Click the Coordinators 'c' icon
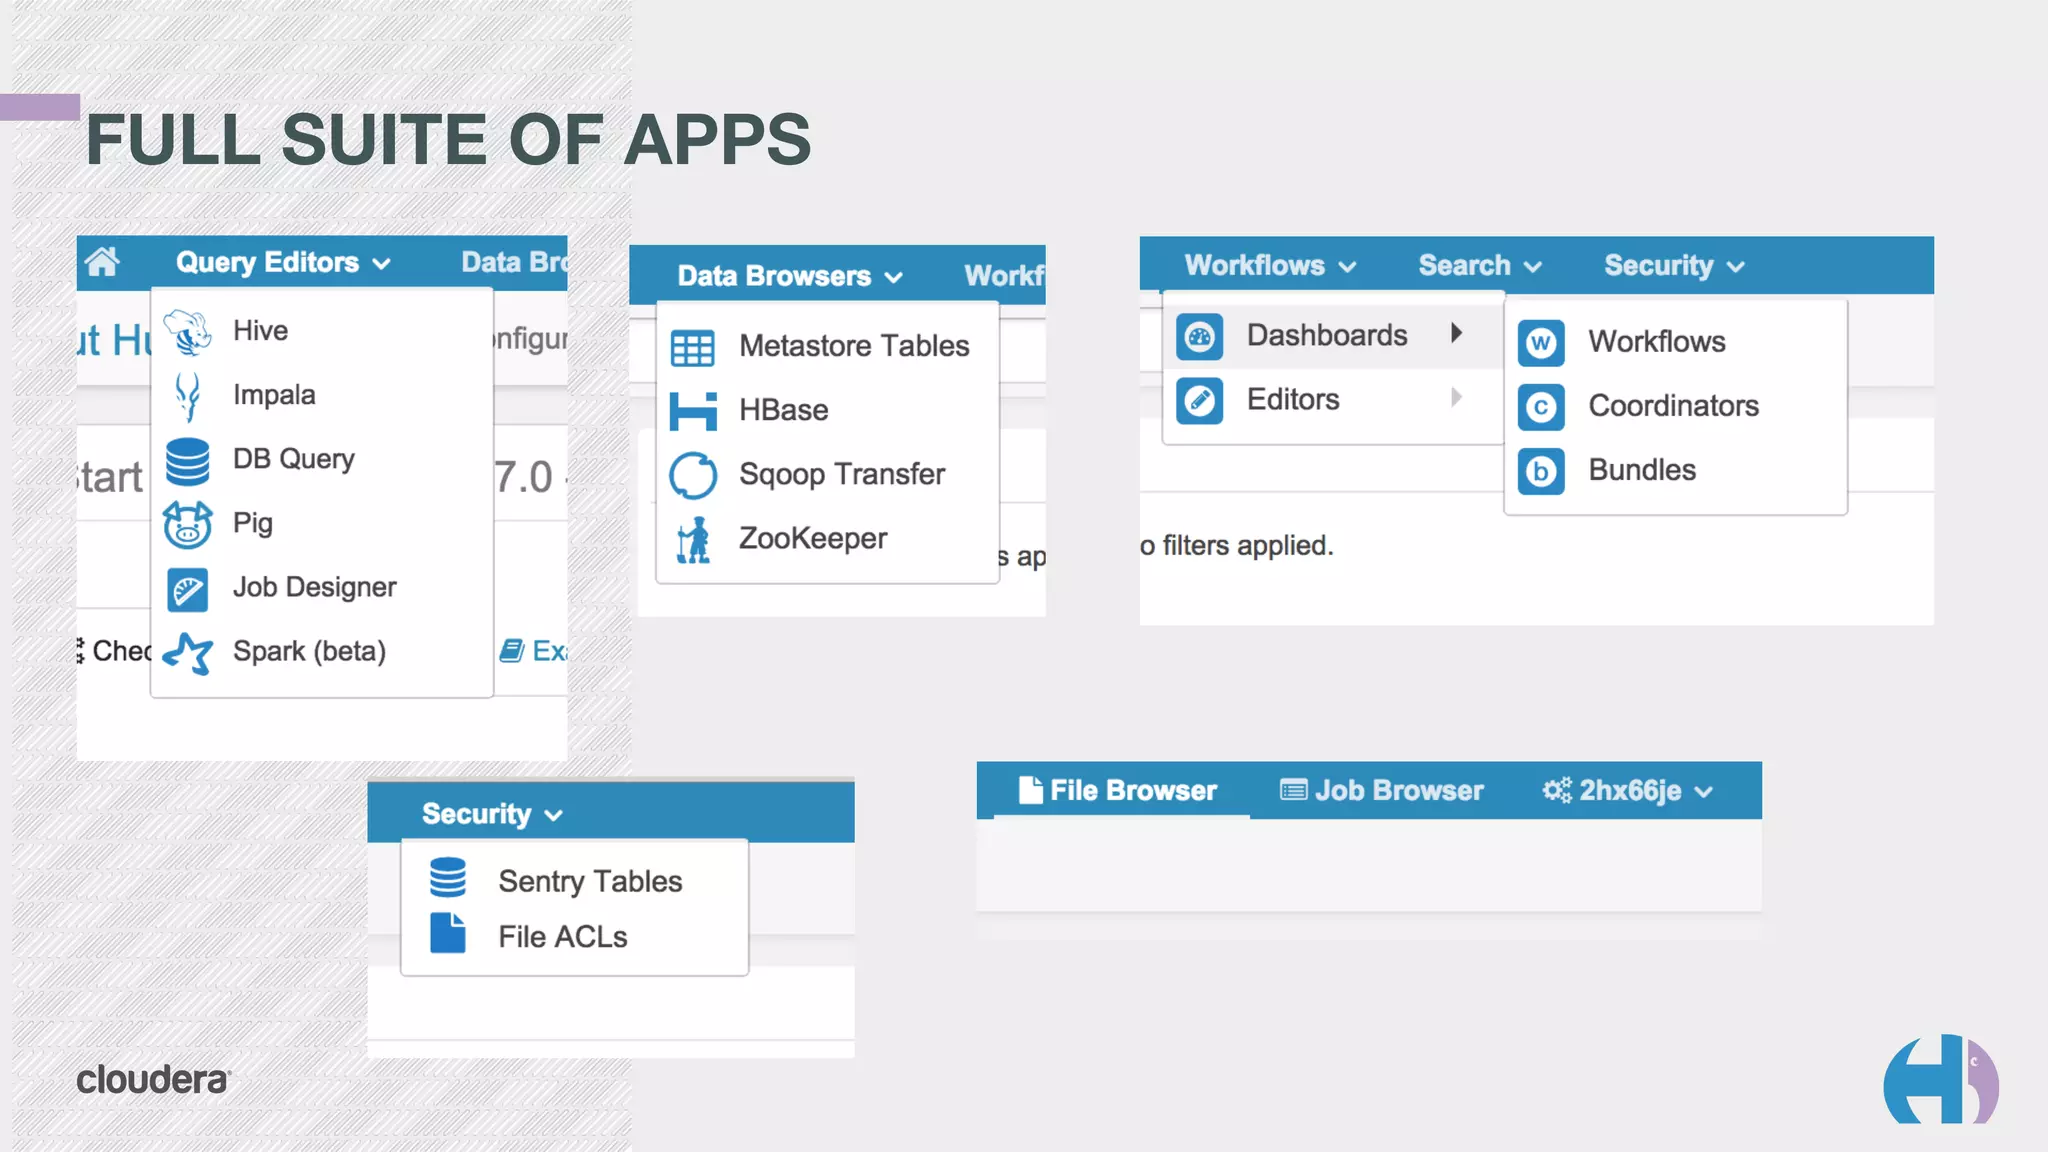The width and height of the screenshot is (2048, 1152). (x=1541, y=407)
